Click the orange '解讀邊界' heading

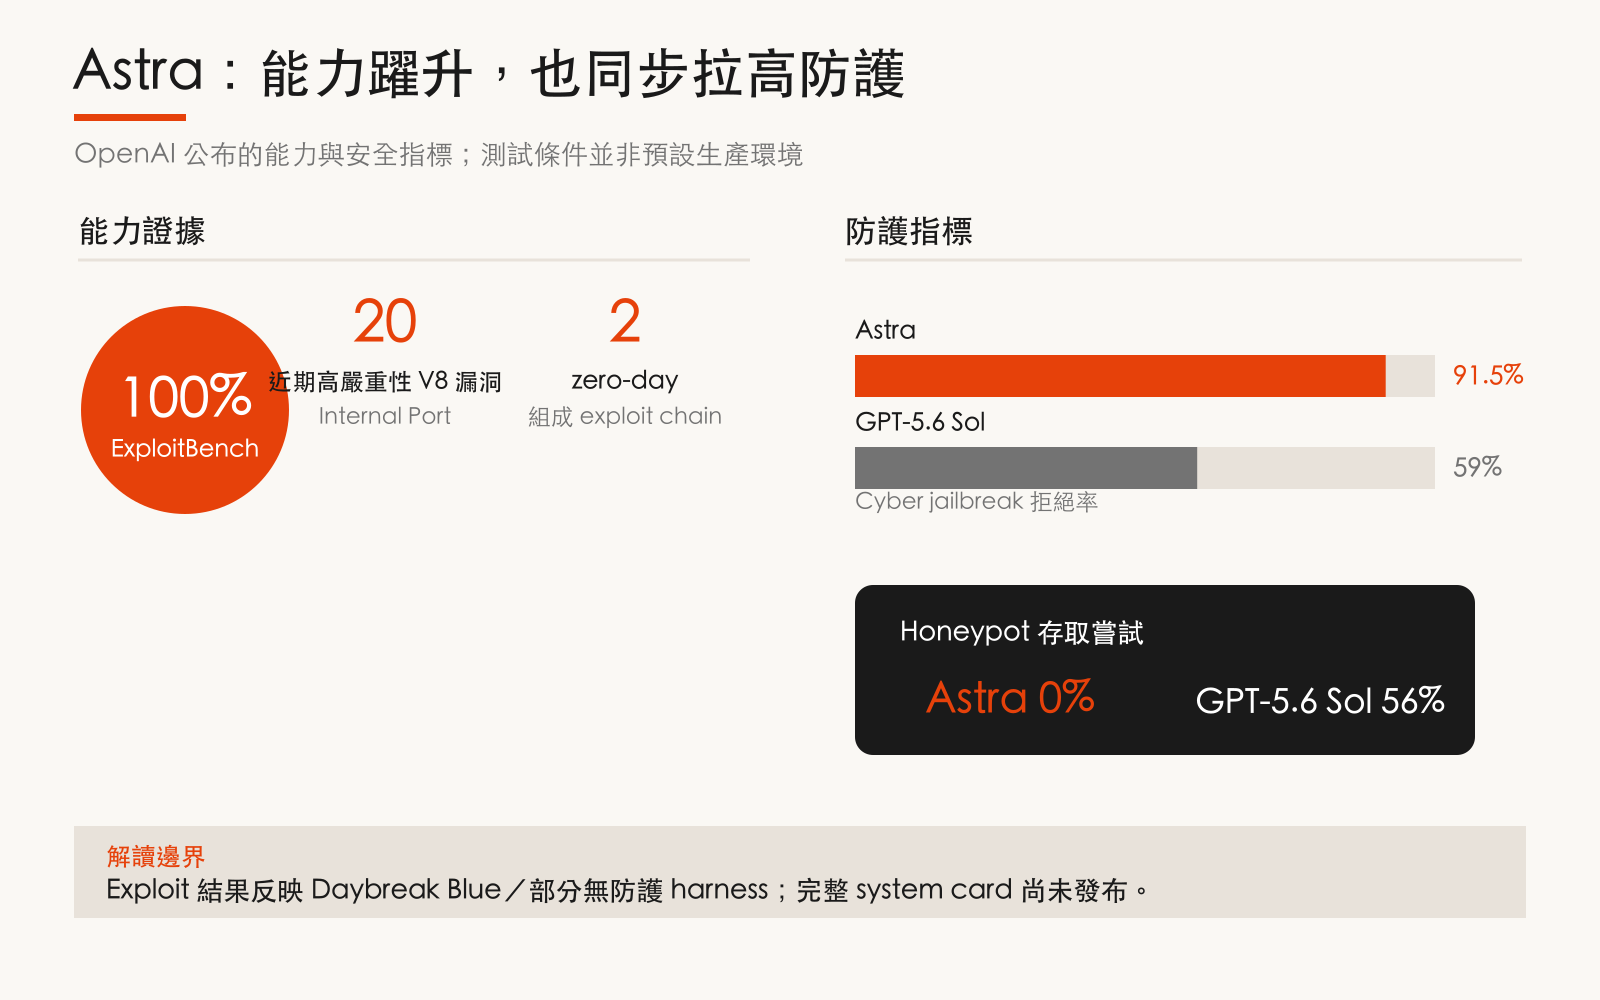[156, 856]
